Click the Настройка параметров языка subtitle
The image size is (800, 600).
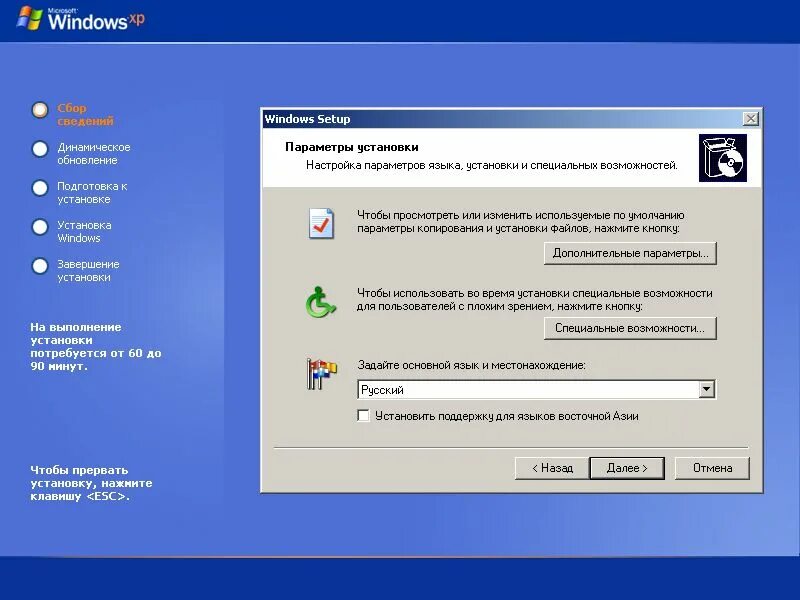491,165
